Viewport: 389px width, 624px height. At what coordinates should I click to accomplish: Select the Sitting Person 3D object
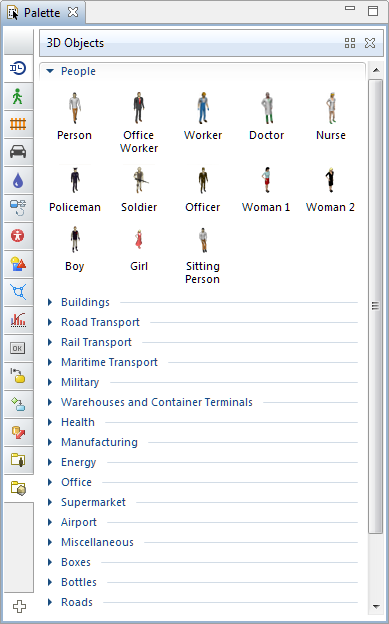[203, 255]
